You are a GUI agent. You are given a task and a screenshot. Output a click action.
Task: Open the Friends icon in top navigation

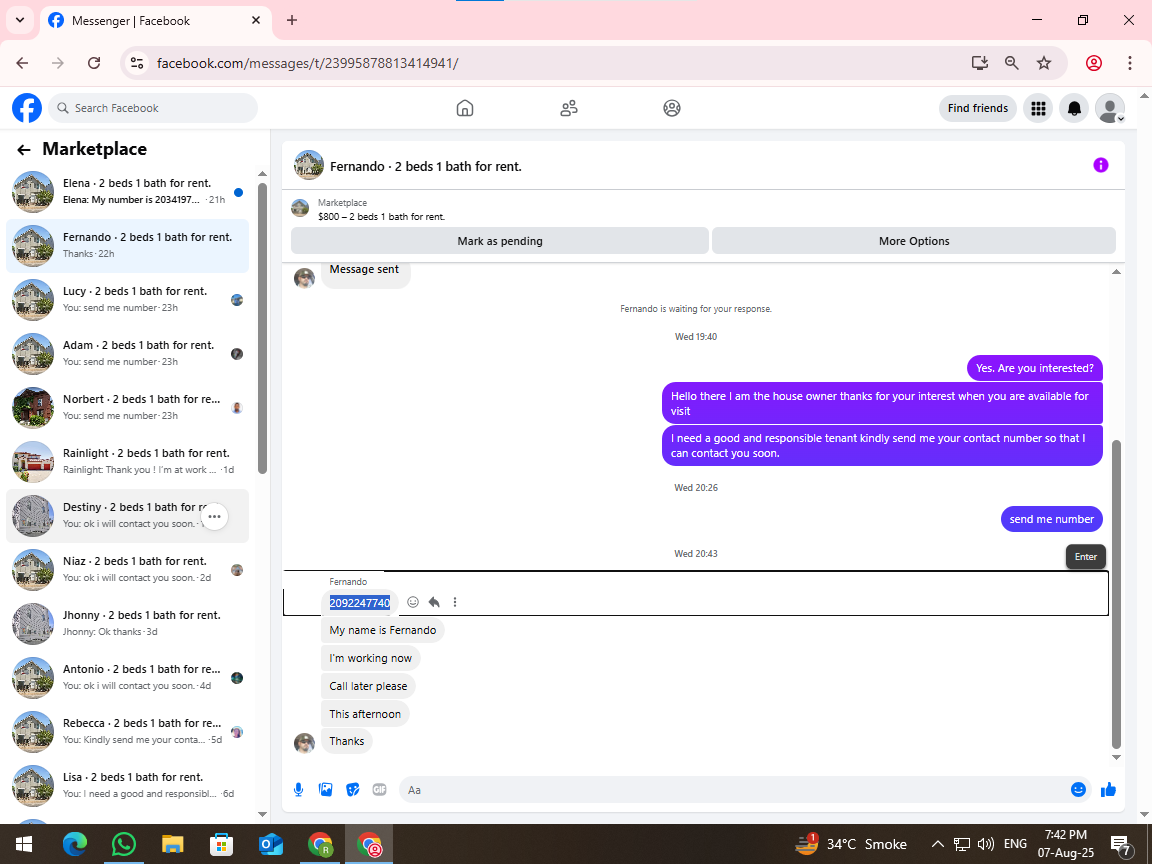[569, 108]
